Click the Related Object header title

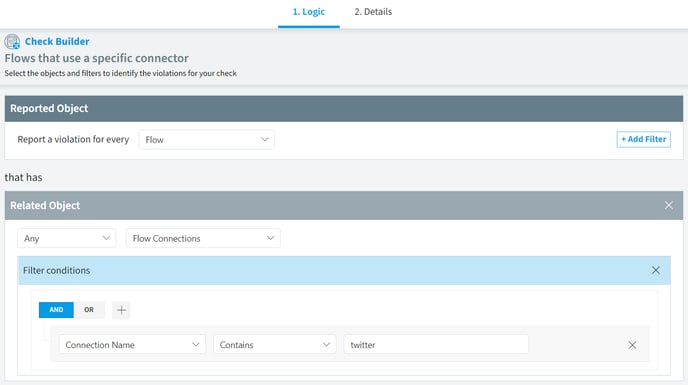click(45, 205)
